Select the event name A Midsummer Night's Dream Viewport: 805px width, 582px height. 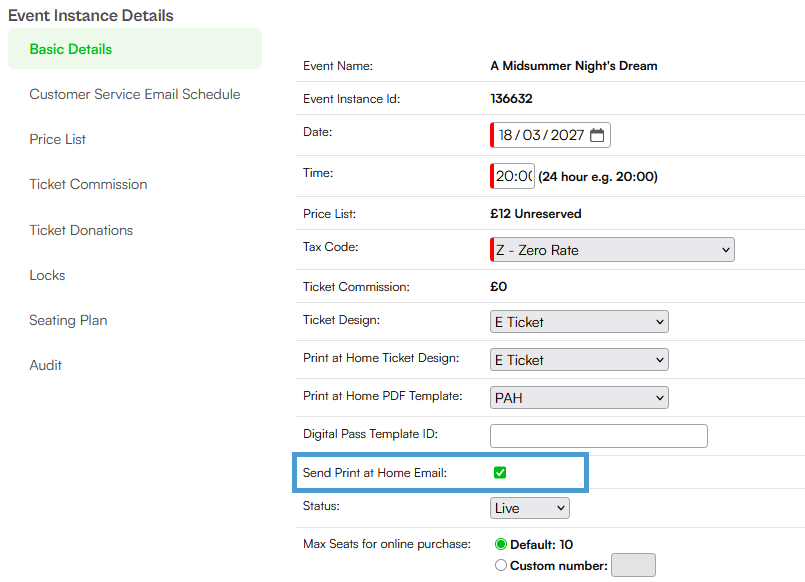573,66
